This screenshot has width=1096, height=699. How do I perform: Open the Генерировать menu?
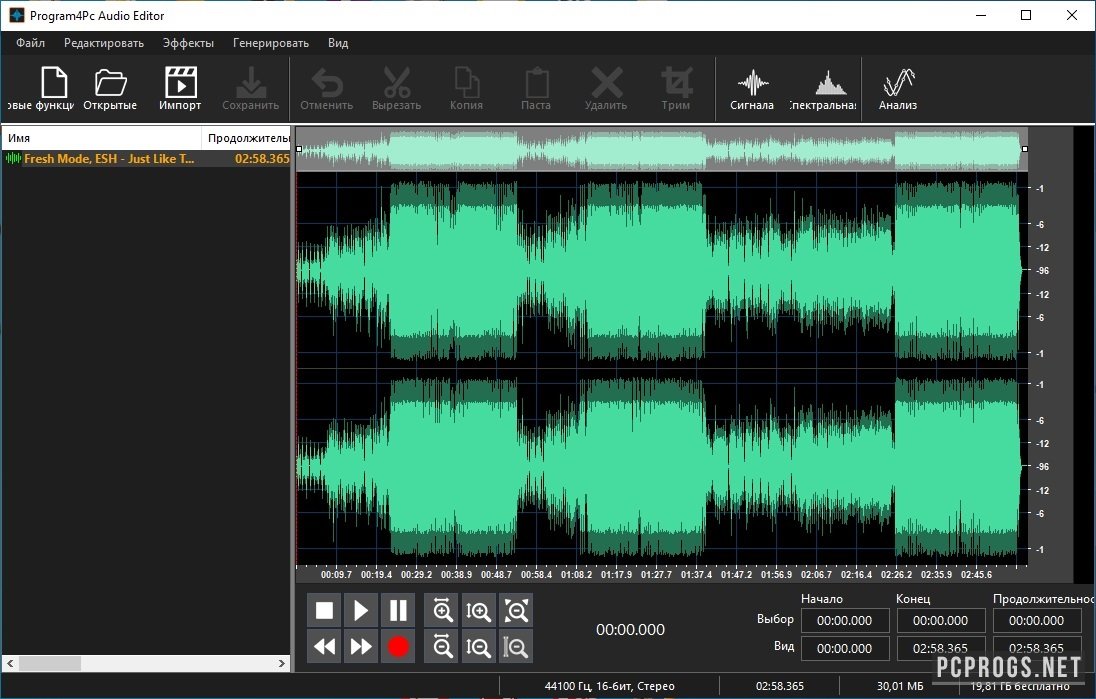pos(270,43)
